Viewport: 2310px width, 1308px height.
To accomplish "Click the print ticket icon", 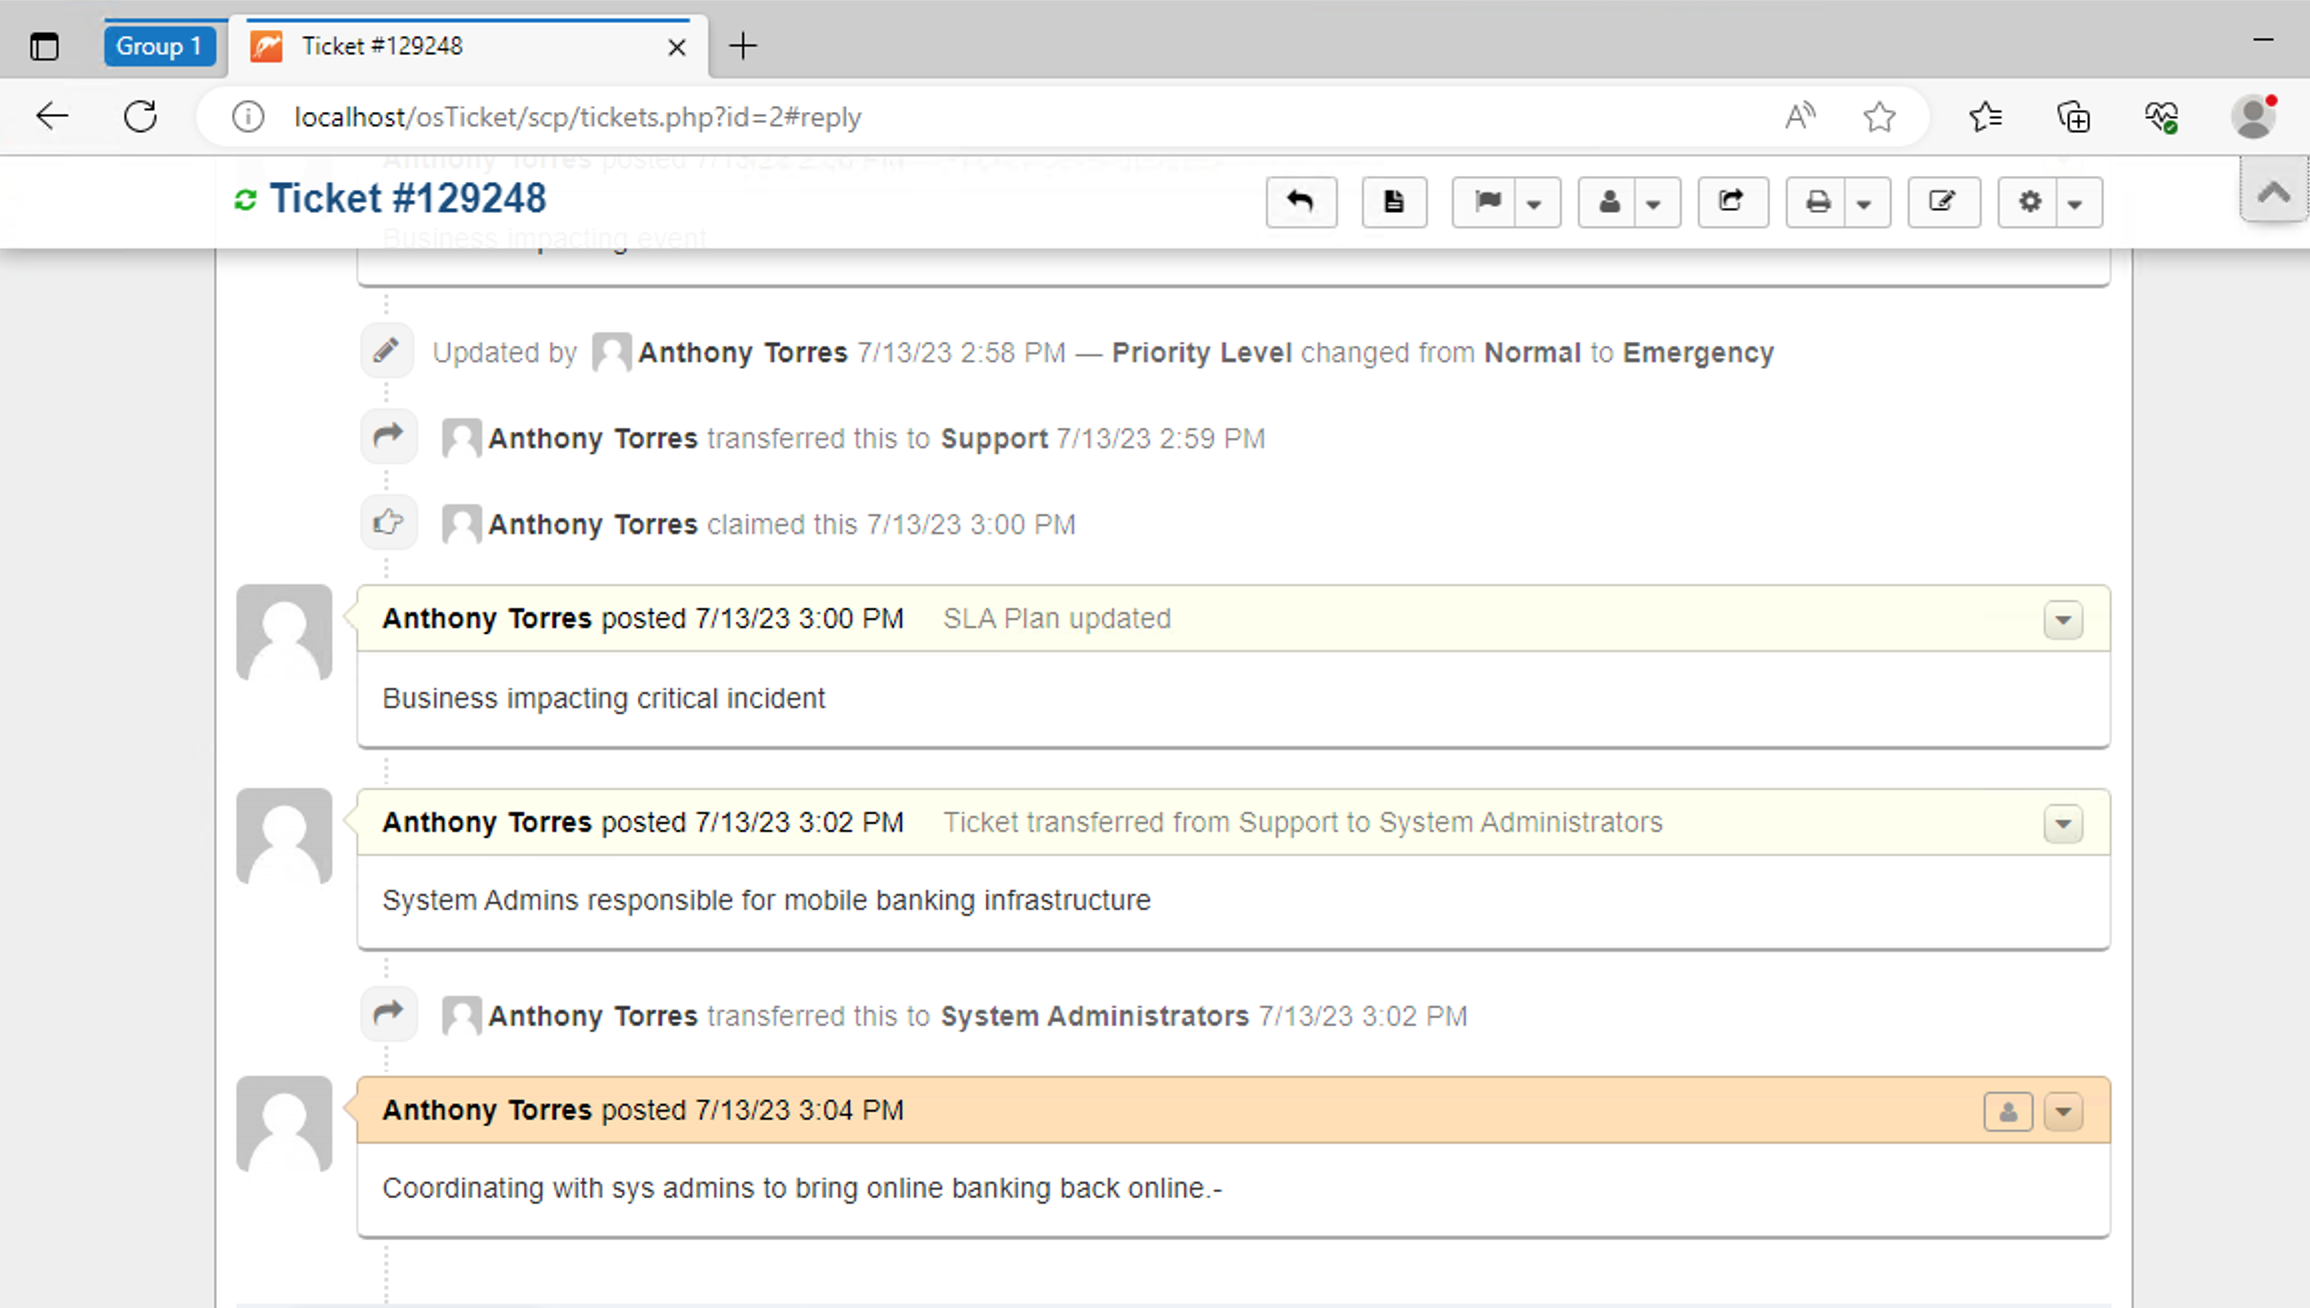I will pos(1817,202).
